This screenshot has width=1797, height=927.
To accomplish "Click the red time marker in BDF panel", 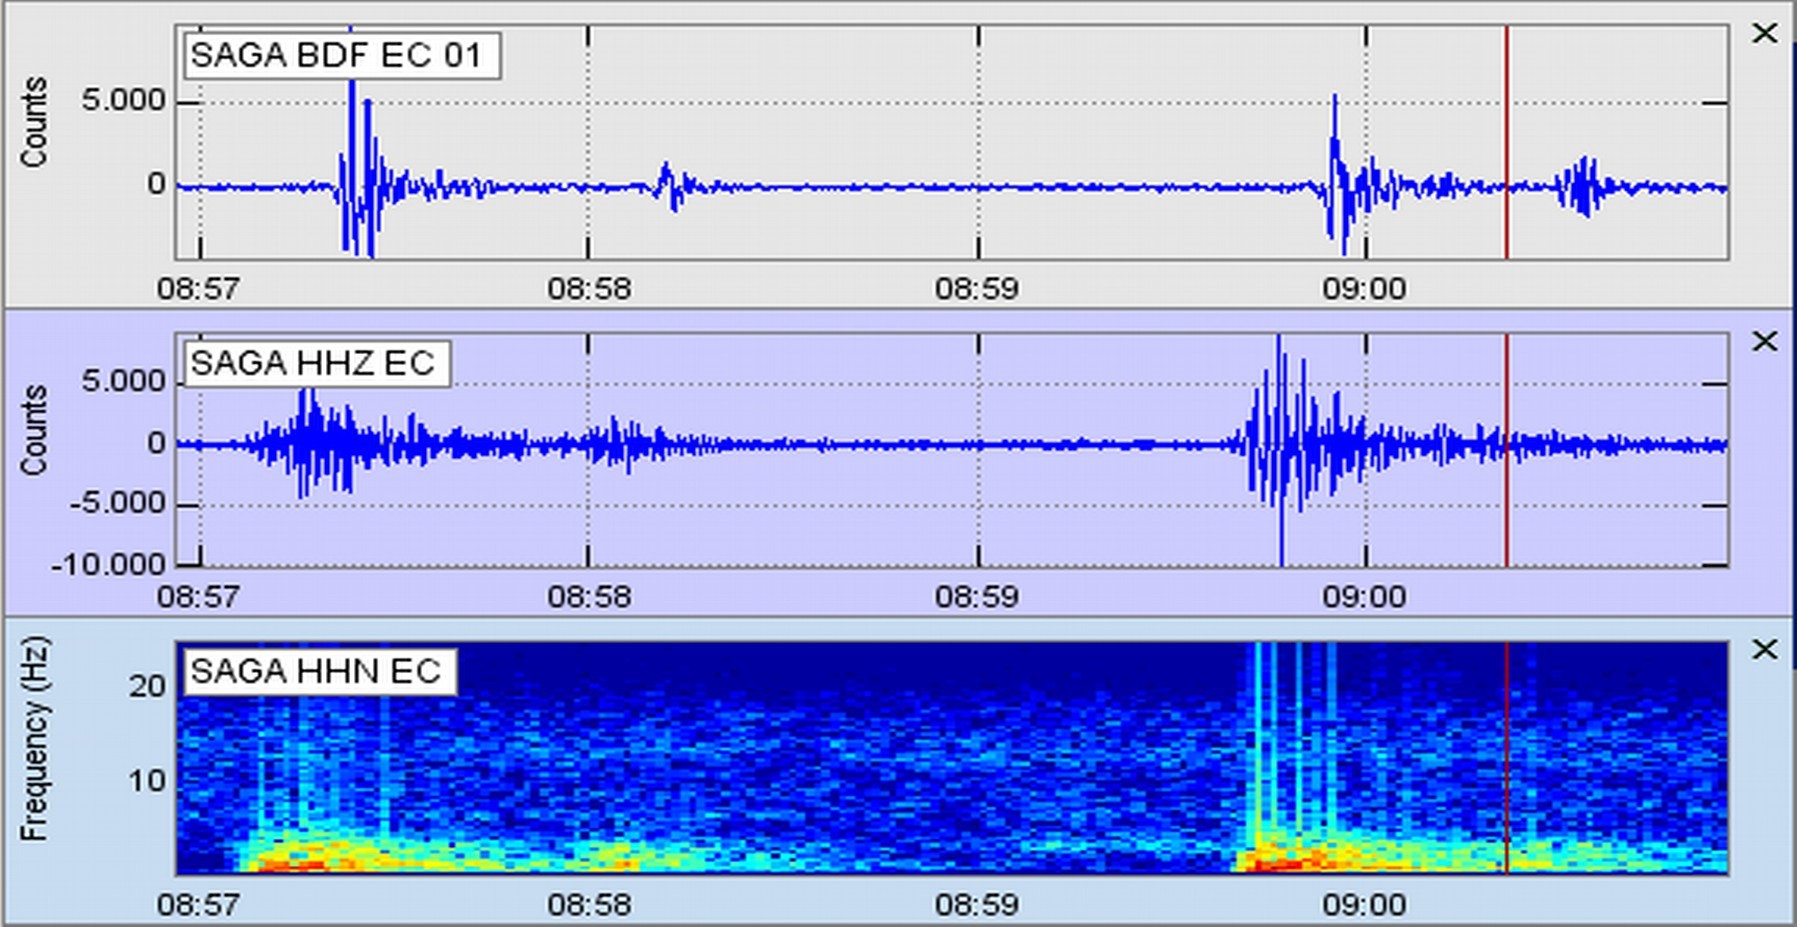I will coord(1507,142).
